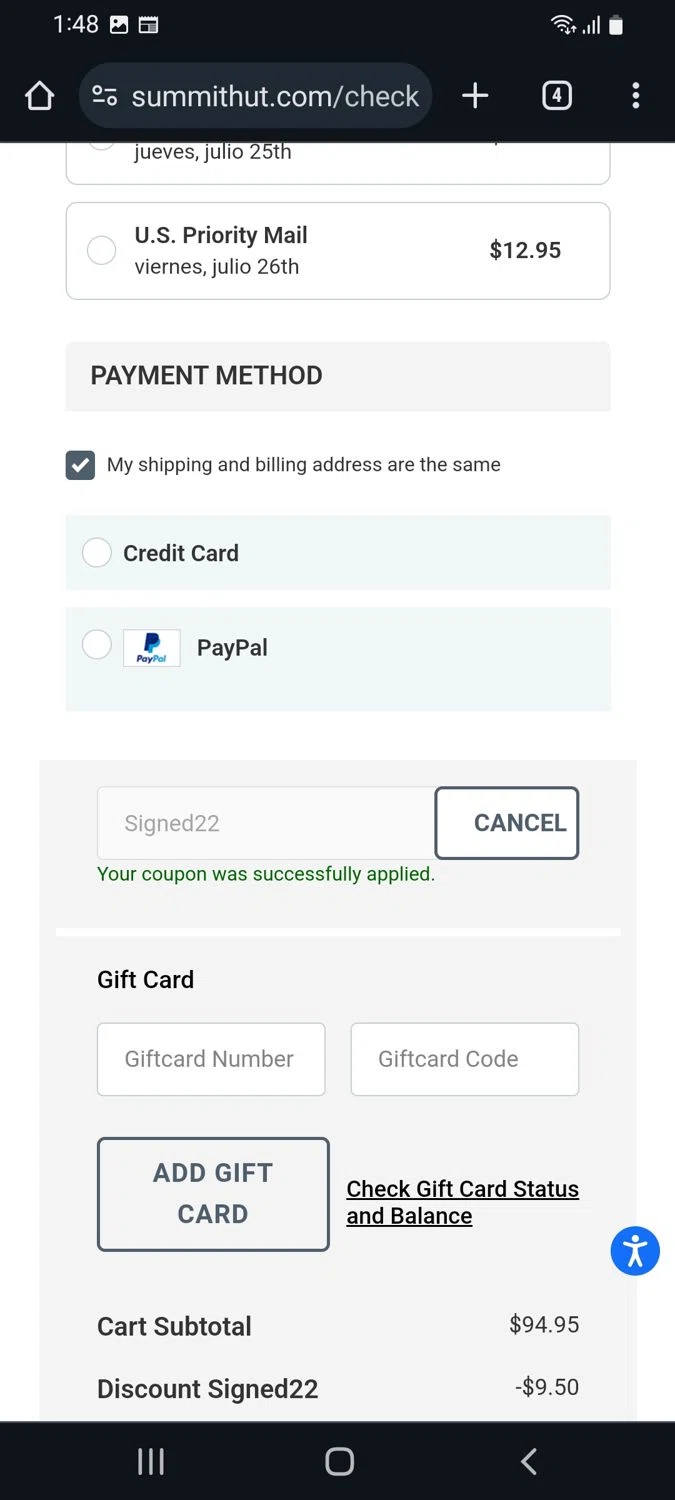The width and height of the screenshot is (675, 1500).
Task: Tap the browser home icon
Action: tap(39, 96)
